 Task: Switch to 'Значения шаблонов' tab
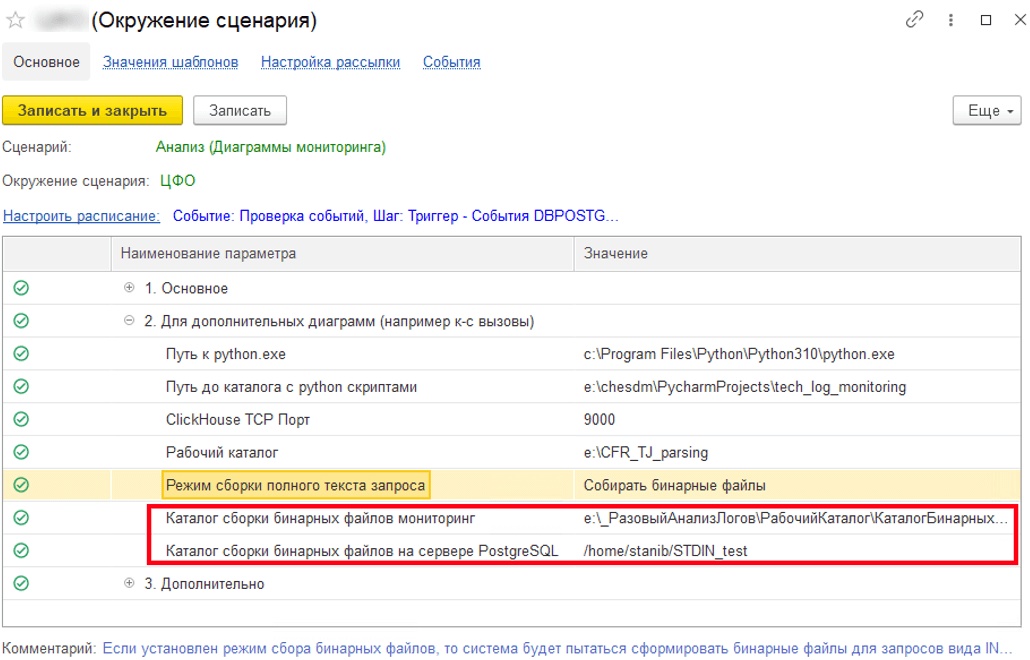point(170,62)
